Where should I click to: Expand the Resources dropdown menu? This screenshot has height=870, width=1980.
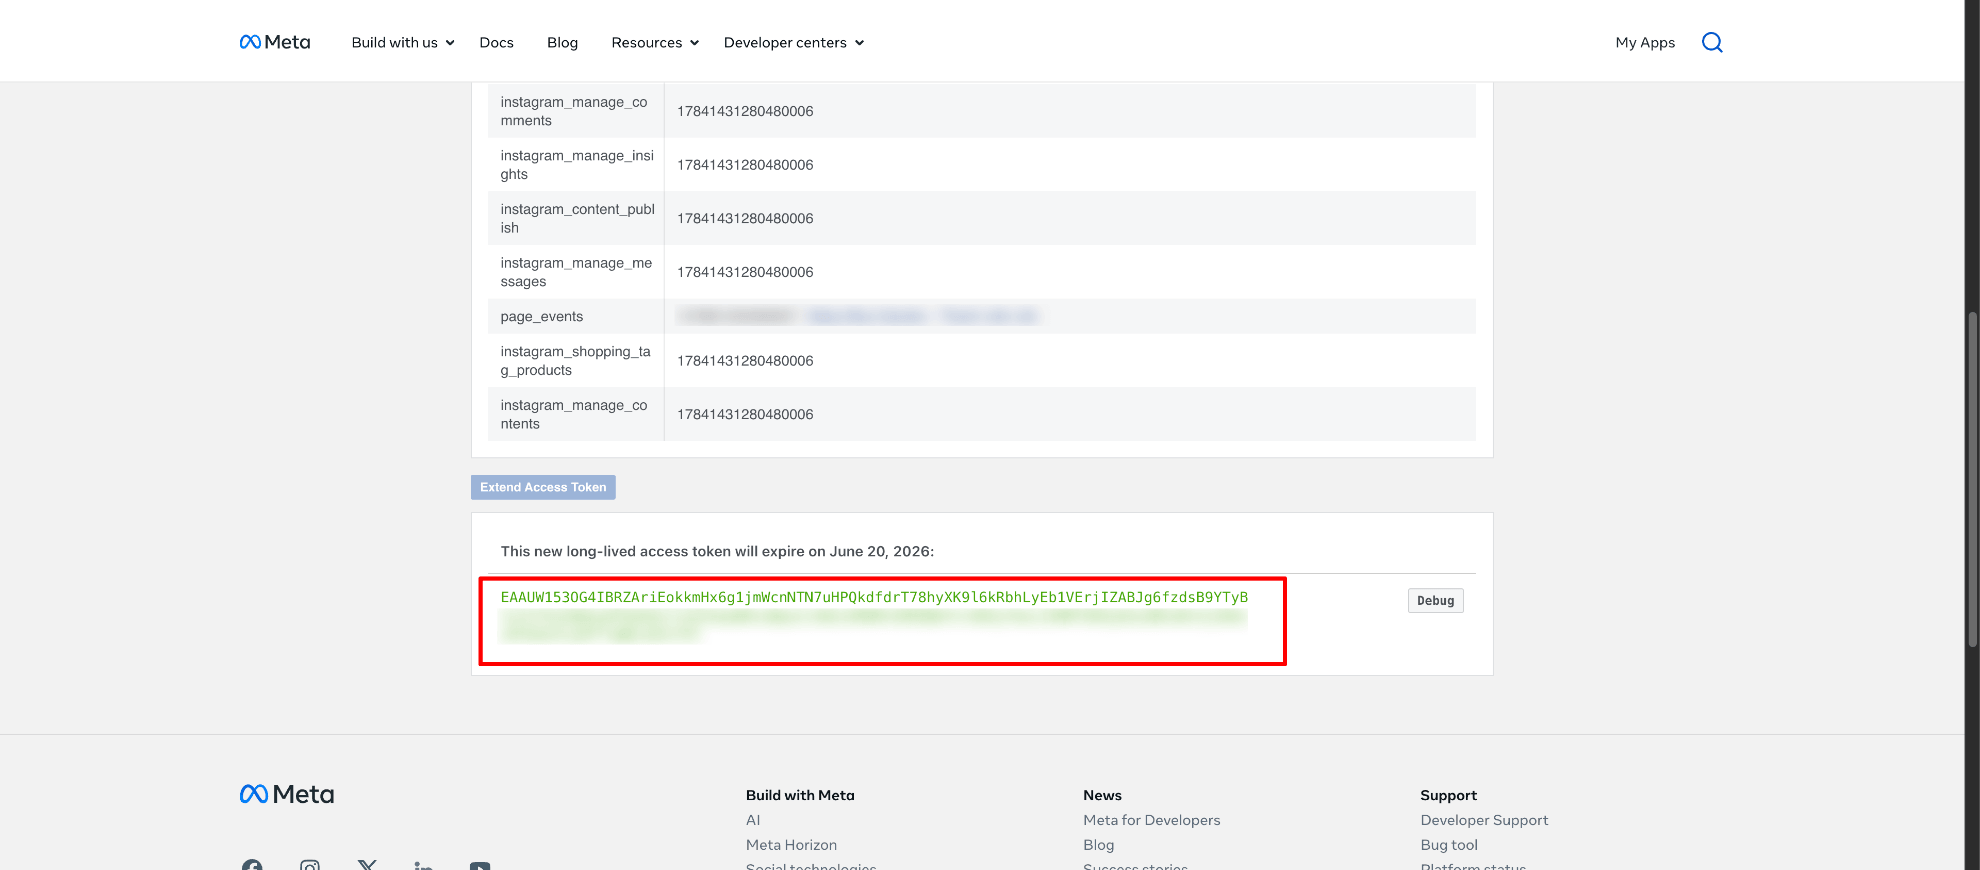(x=654, y=42)
